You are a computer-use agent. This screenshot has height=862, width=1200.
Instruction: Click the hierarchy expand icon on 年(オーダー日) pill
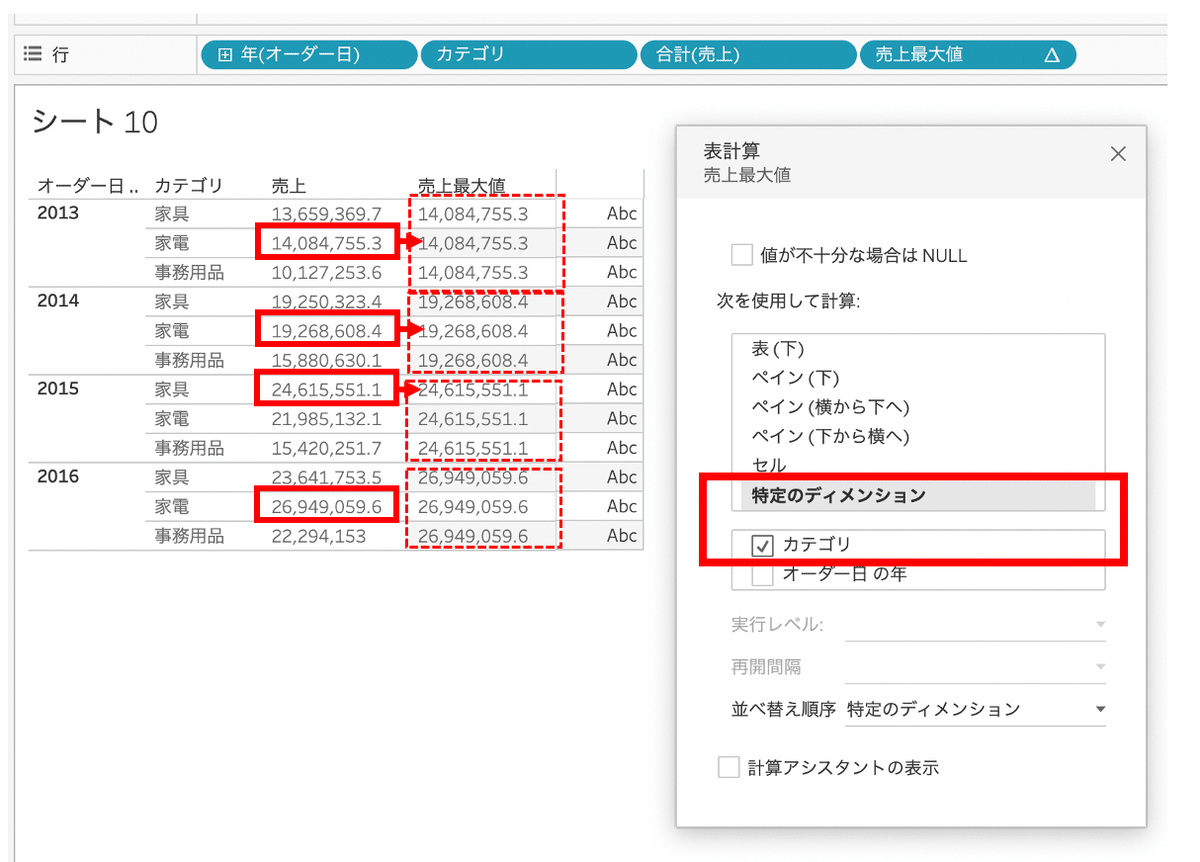[x=225, y=54]
